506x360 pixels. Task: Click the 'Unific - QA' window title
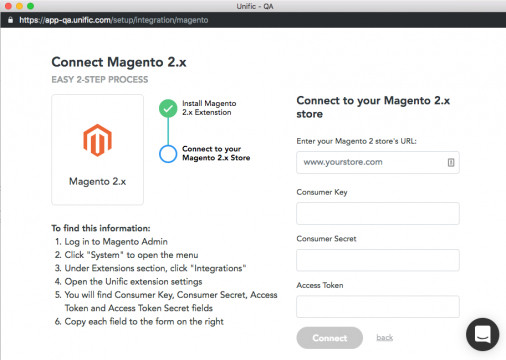[255, 6]
